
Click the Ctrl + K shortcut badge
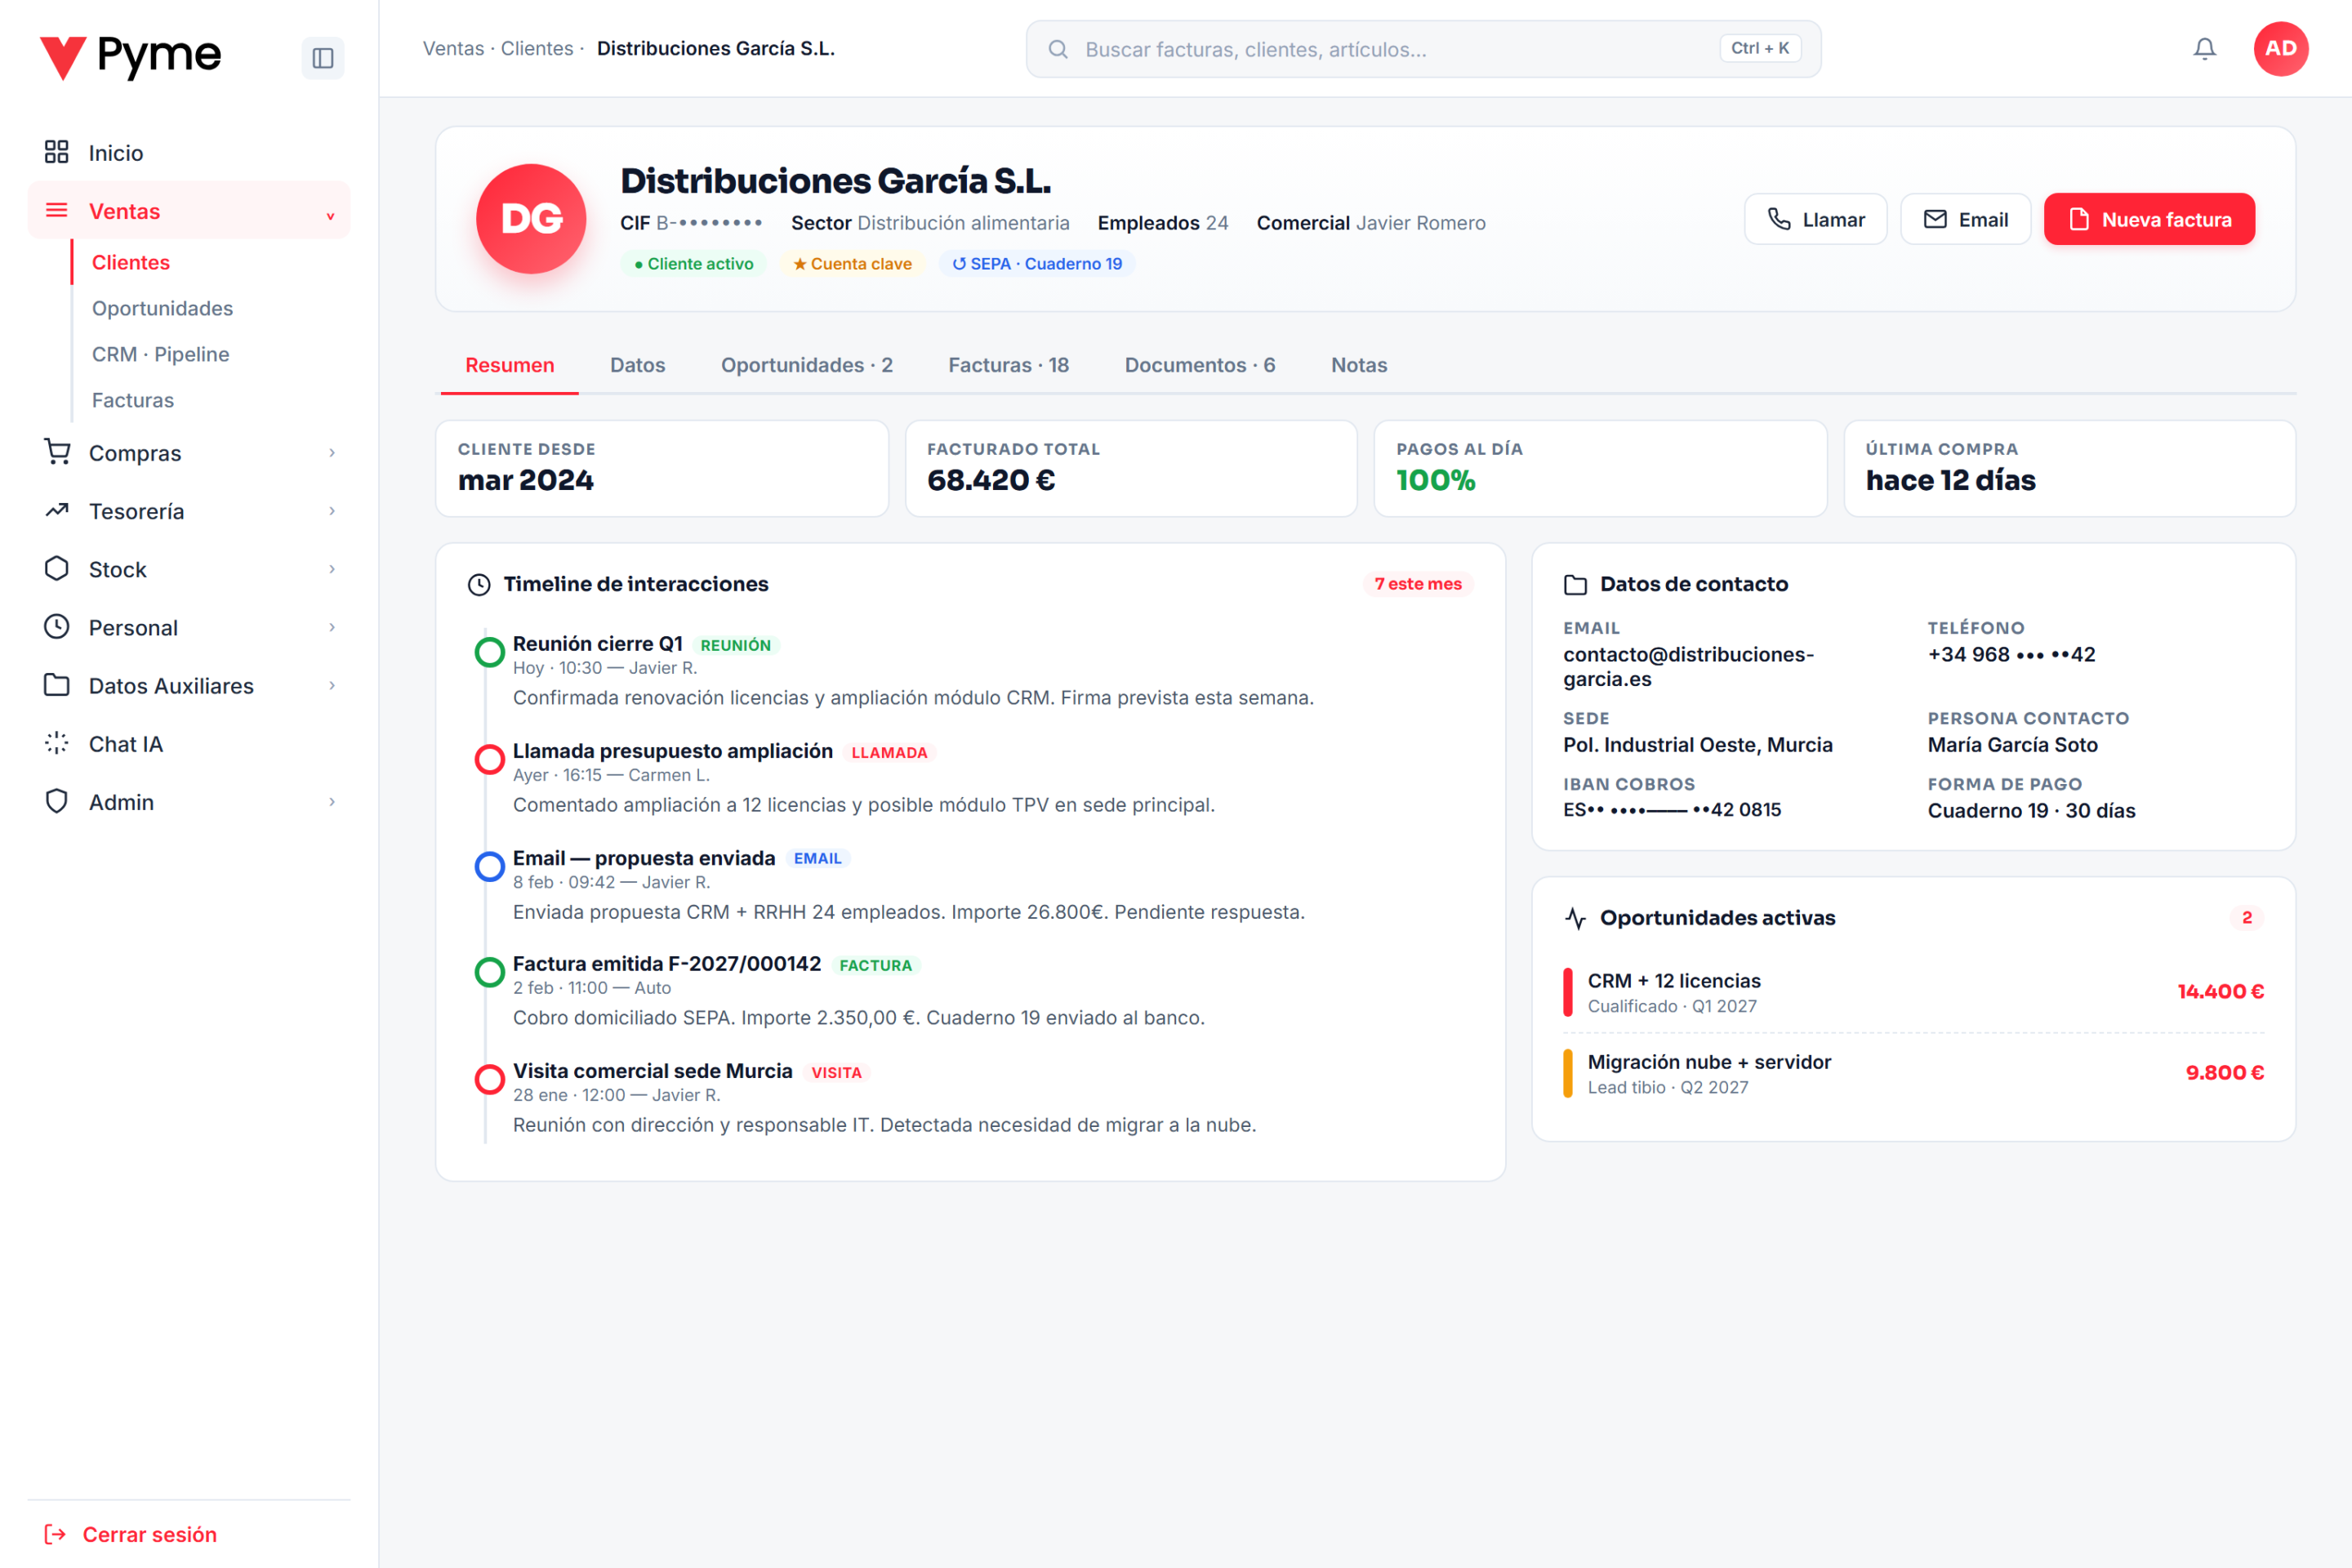click(1760, 48)
